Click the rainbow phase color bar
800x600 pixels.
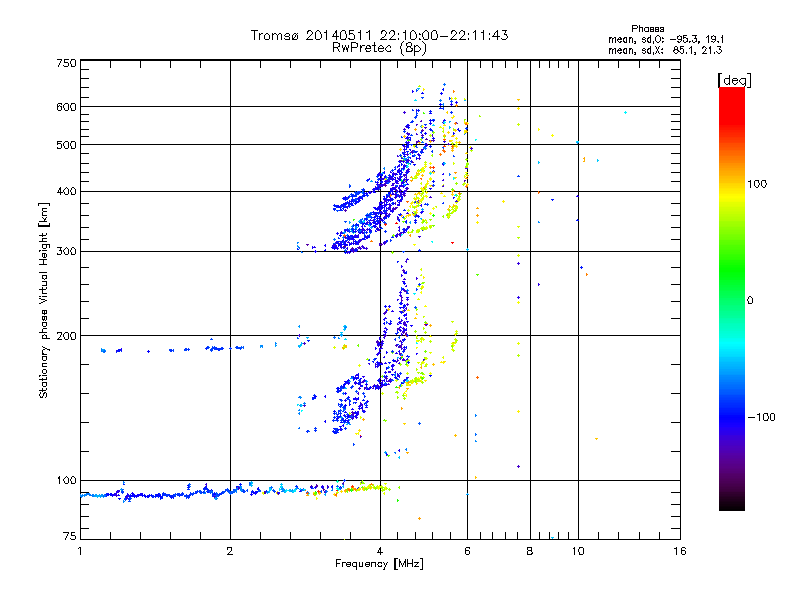732,299
